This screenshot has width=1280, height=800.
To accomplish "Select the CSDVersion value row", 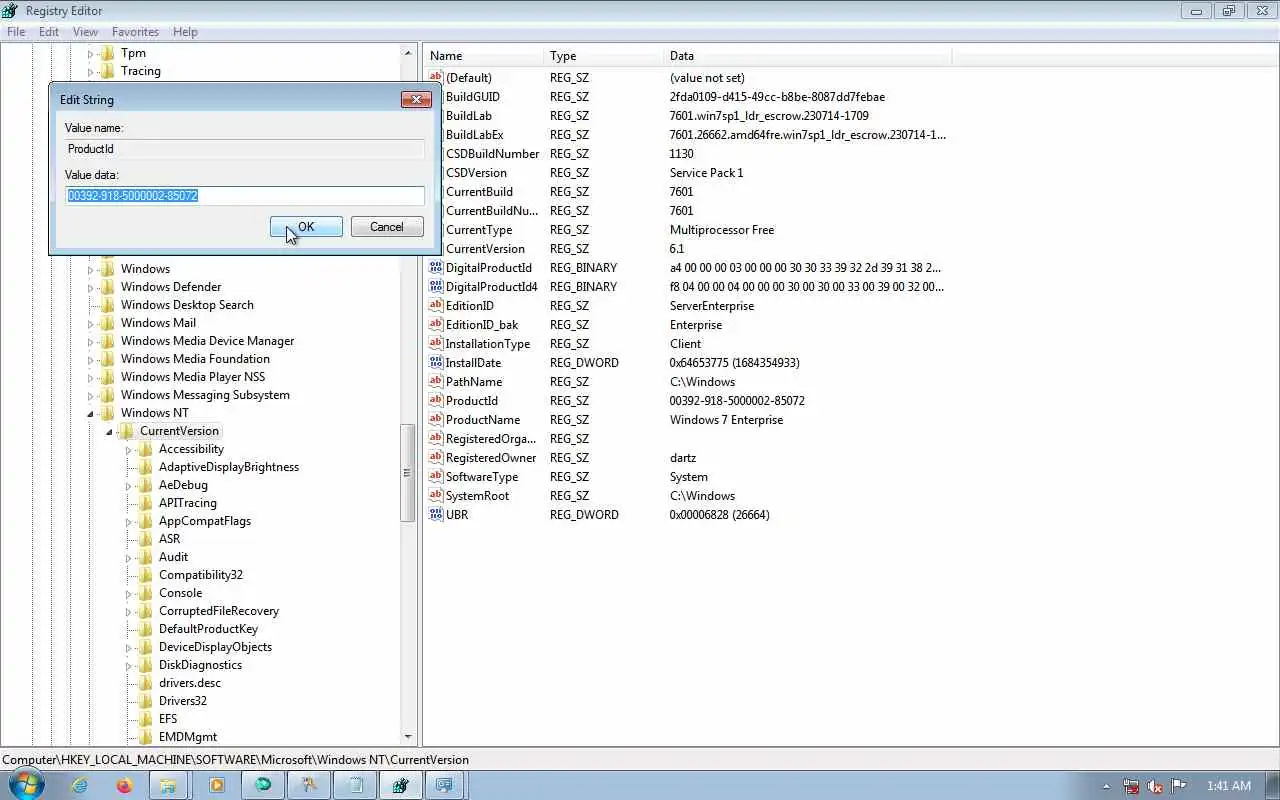I will [x=688, y=173].
